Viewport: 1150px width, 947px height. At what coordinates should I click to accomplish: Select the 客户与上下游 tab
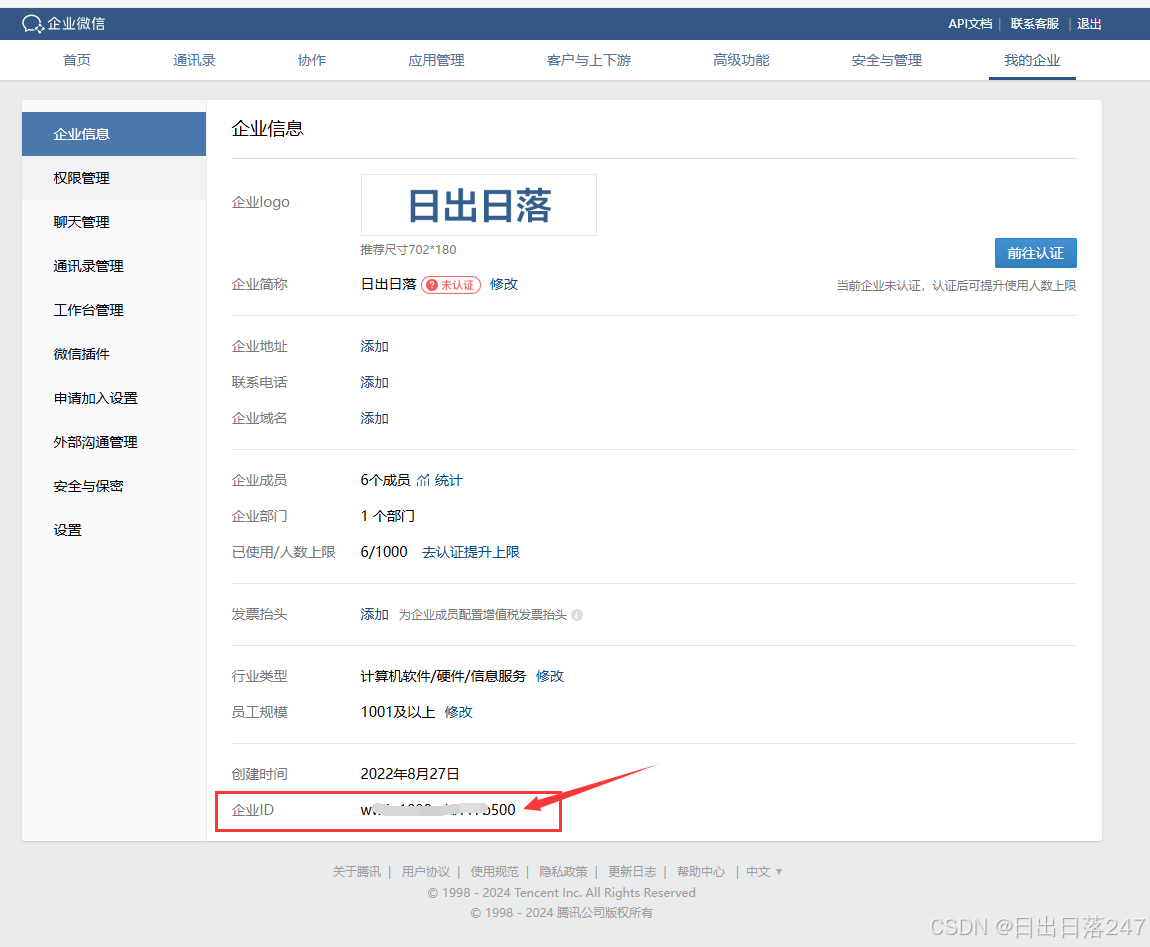pos(589,60)
